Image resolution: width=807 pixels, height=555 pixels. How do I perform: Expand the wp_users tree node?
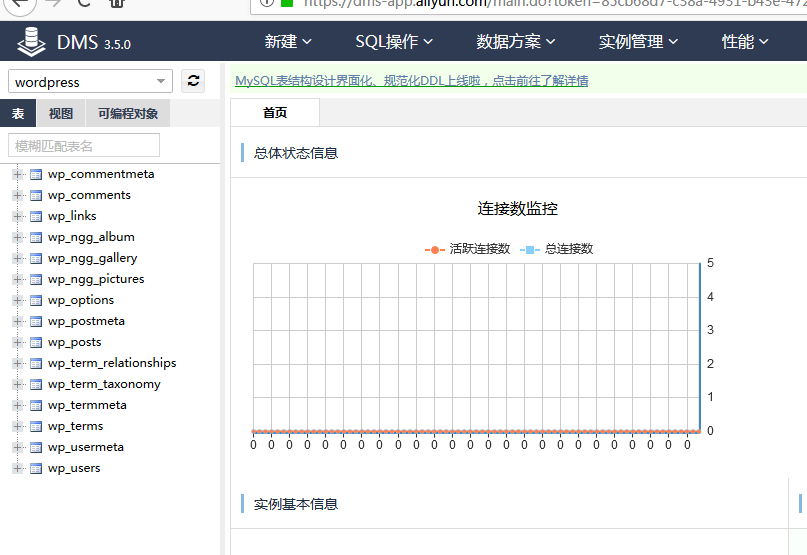click(17, 469)
